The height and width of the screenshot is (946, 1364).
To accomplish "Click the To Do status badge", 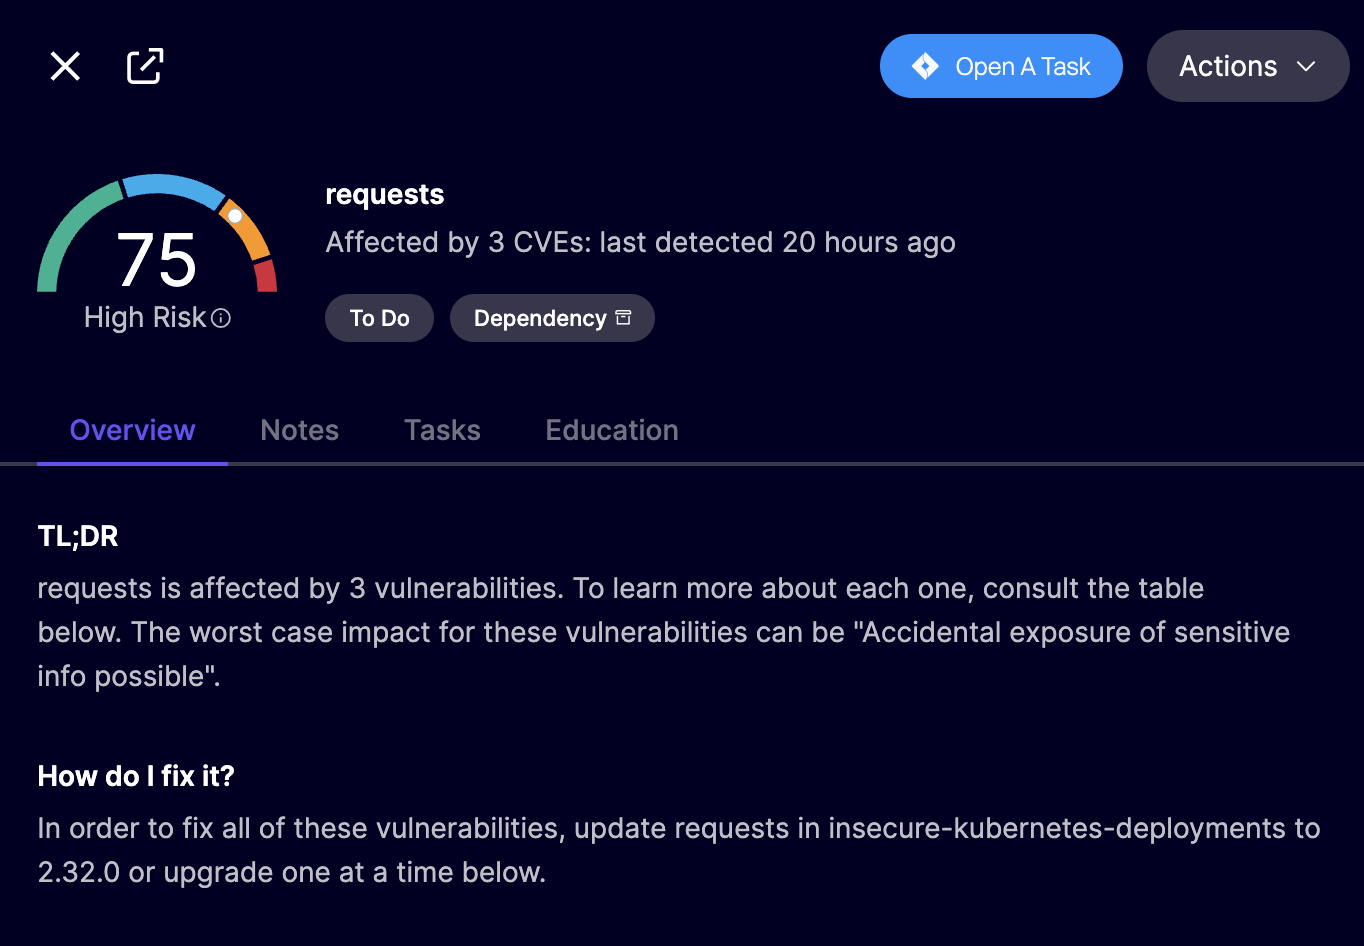I will (379, 318).
